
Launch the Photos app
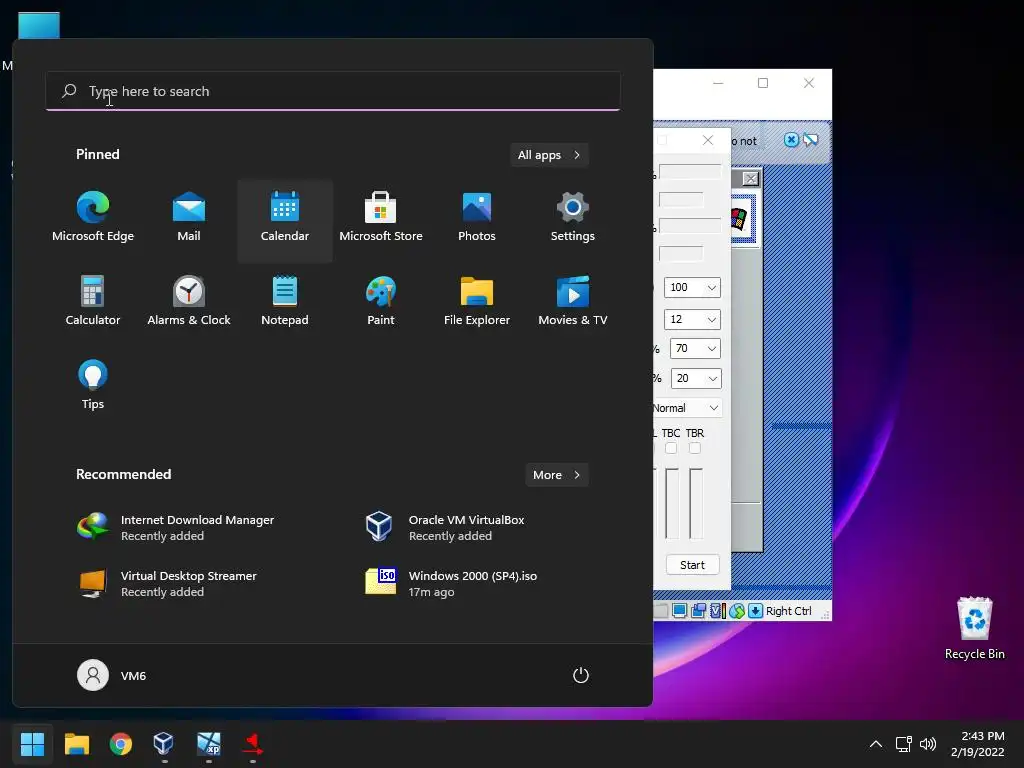(477, 219)
